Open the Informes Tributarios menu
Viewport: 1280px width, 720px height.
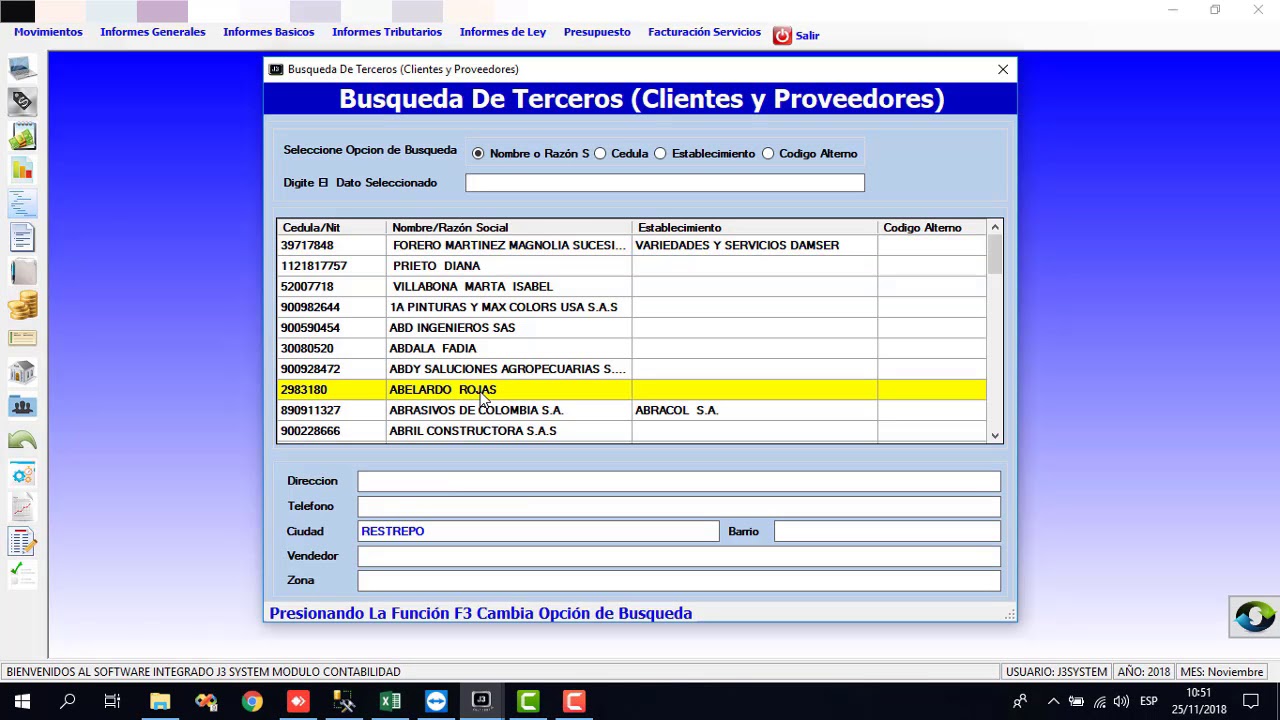387,32
